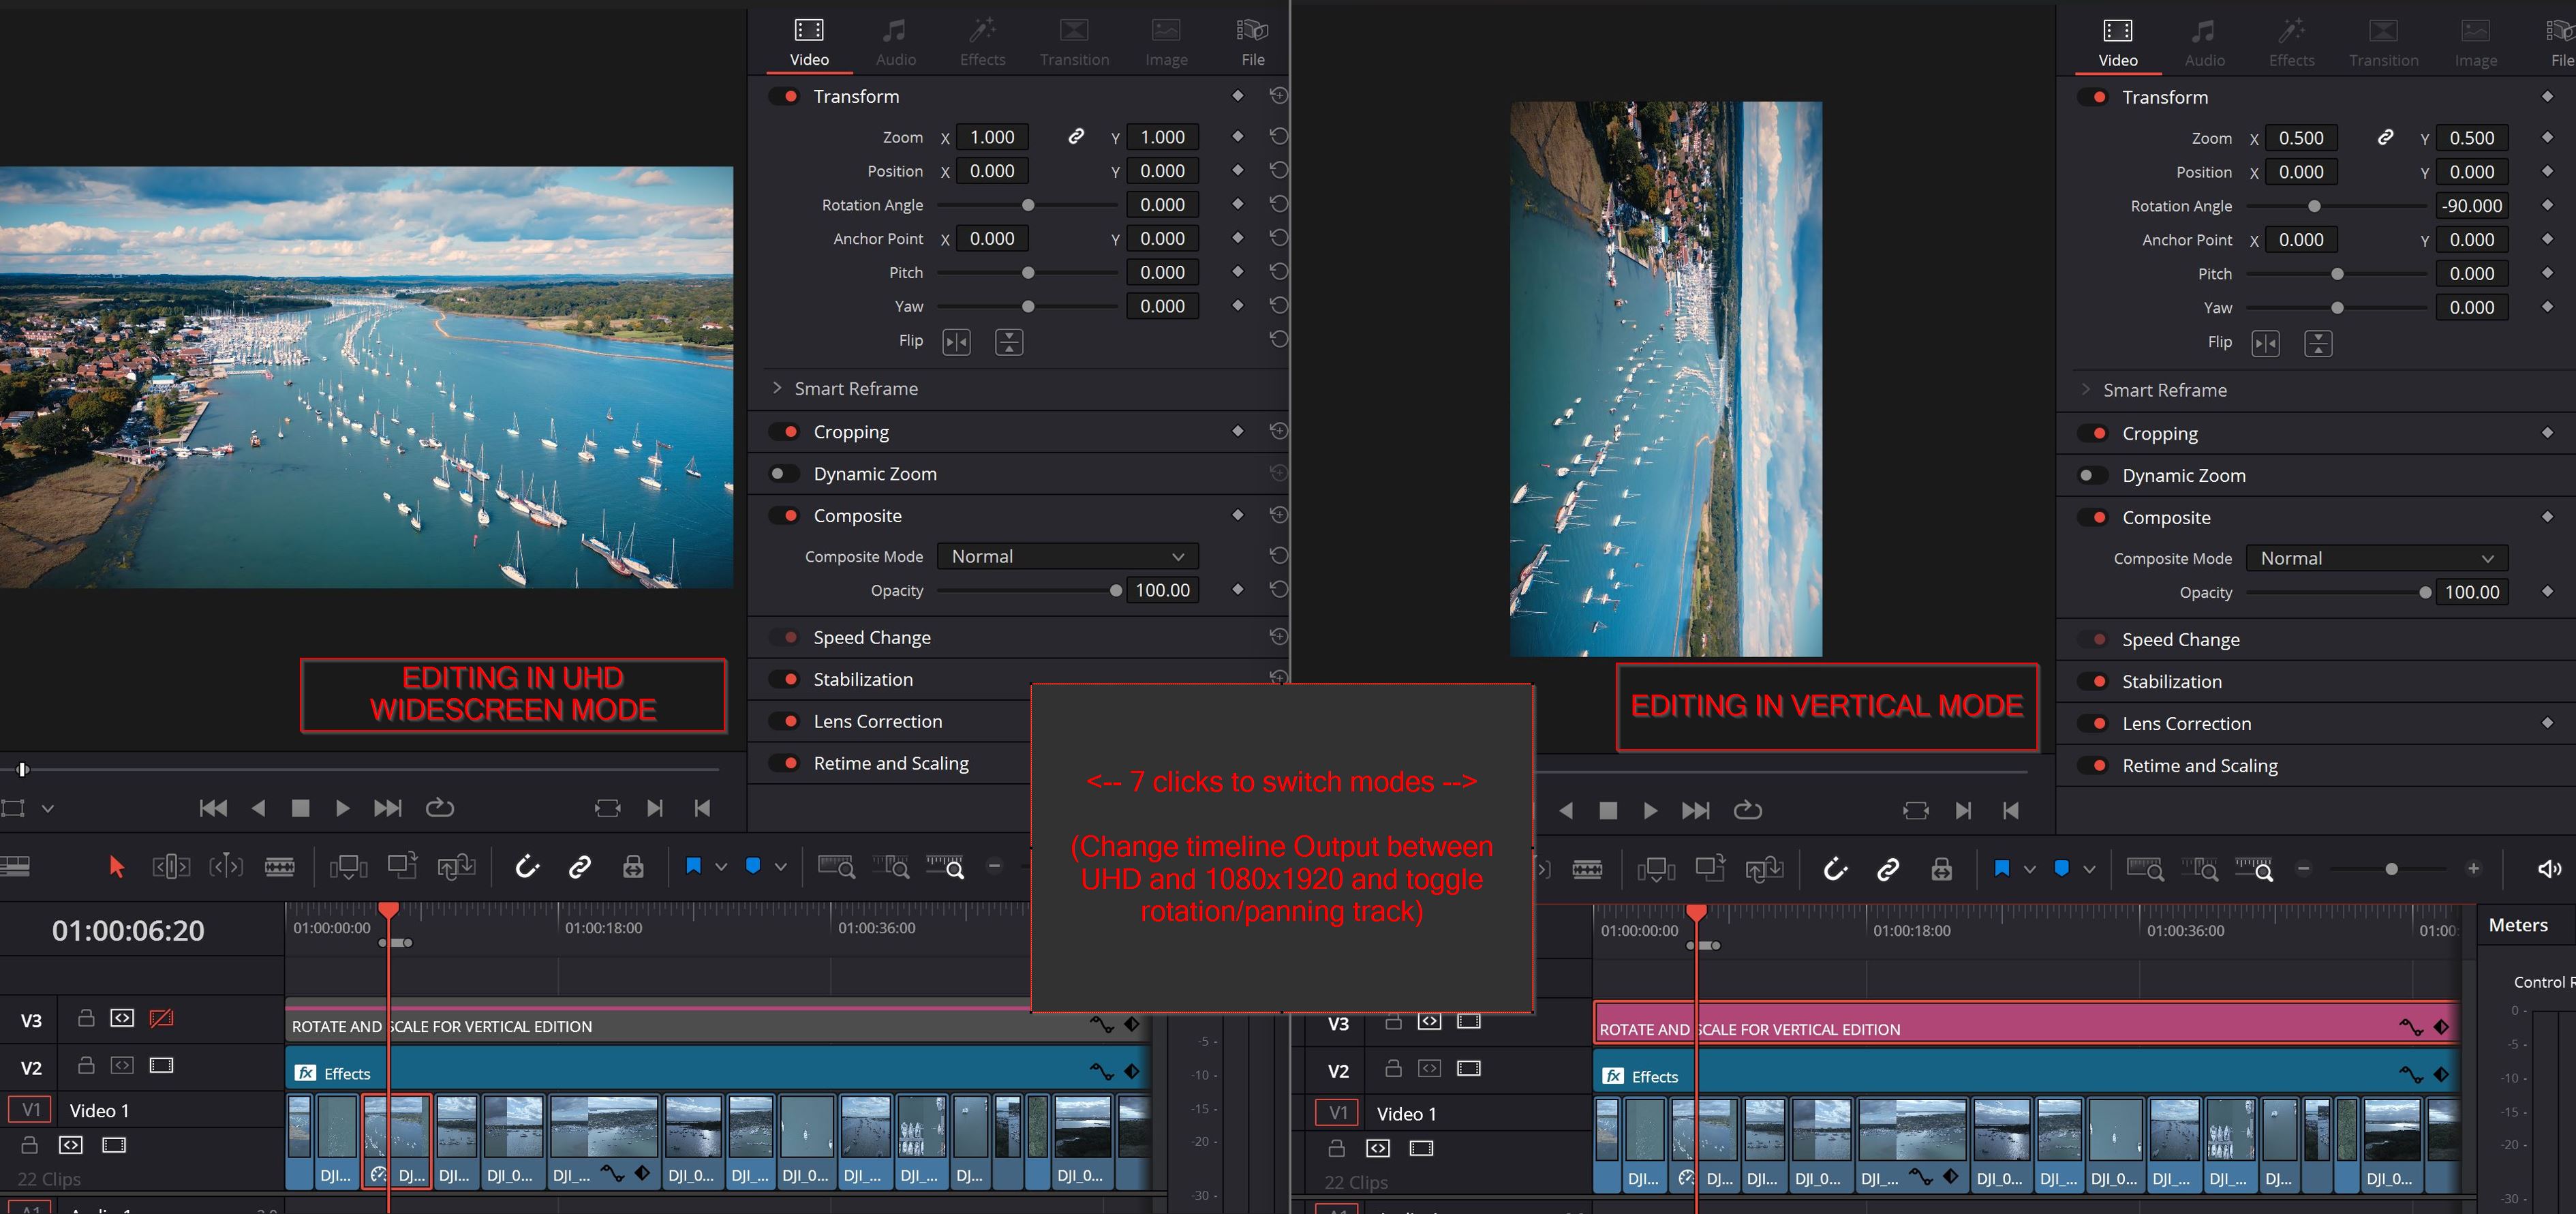The height and width of the screenshot is (1214, 2576).
Task: Click timeline zoom-in plus icon in right toolbar
Action: 2473,869
